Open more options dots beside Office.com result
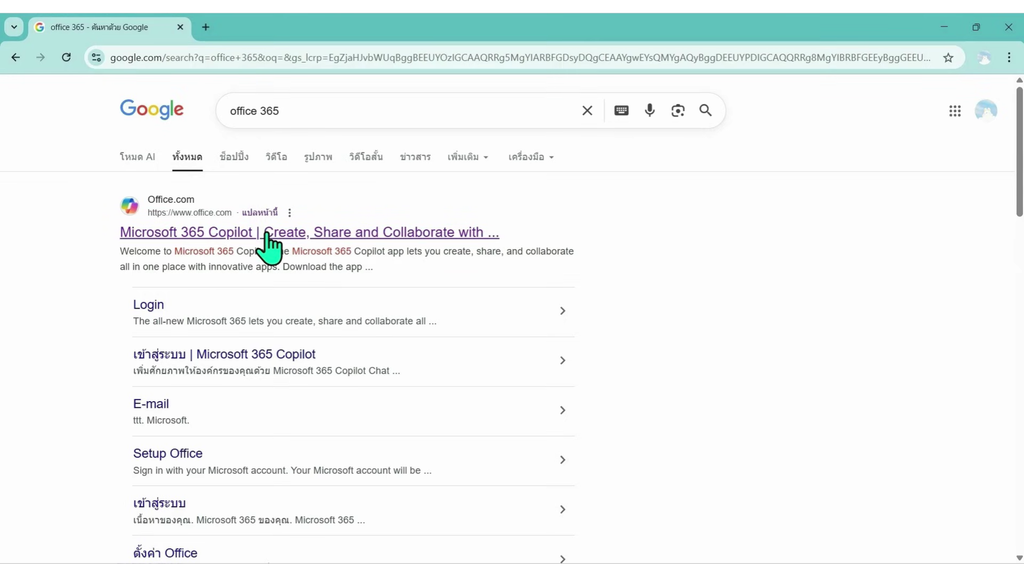Screen dimensions: 1024x576 click(x=289, y=213)
